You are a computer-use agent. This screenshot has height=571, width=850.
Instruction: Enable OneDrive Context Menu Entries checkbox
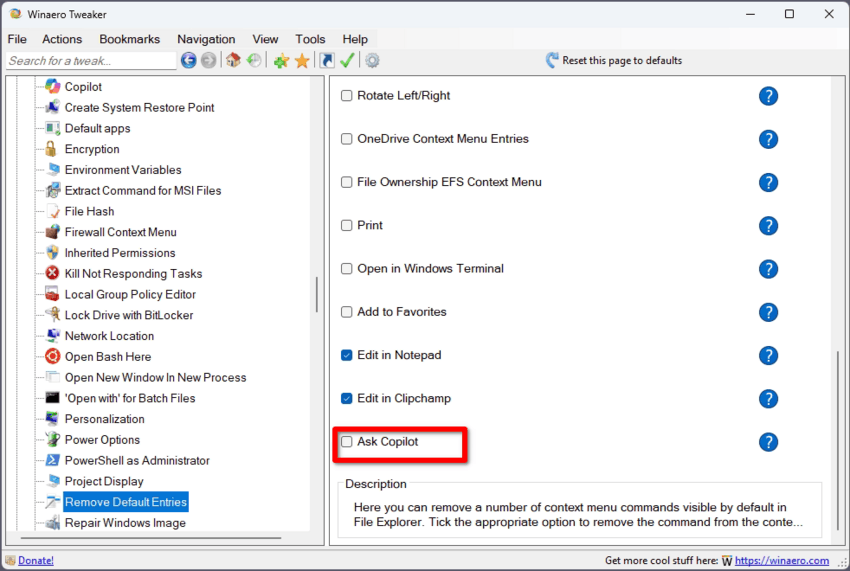(x=346, y=139)
